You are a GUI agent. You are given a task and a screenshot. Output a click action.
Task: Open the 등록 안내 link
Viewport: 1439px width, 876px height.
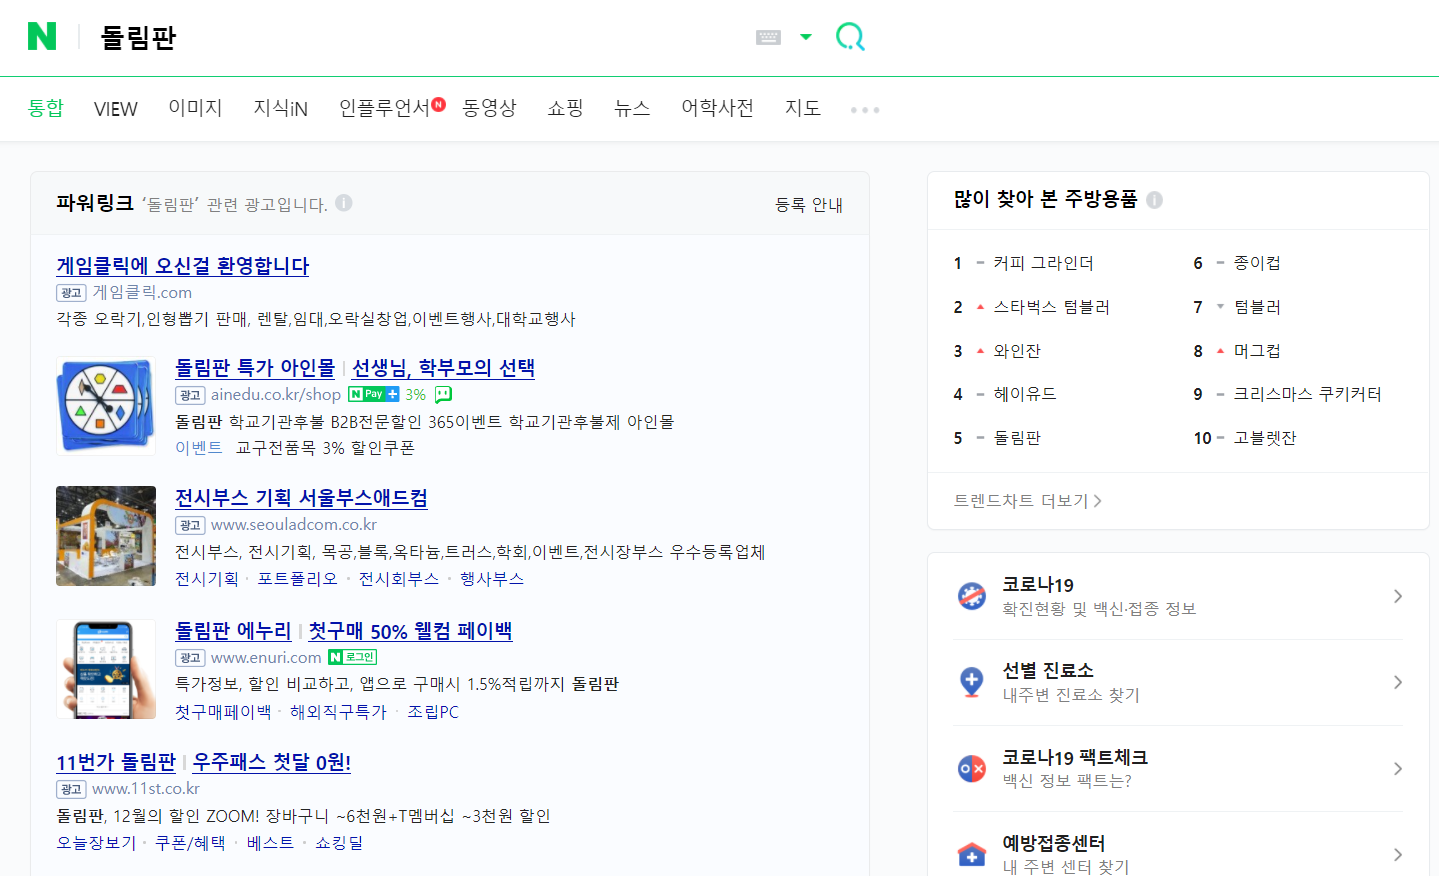click(x=809, y=205)
